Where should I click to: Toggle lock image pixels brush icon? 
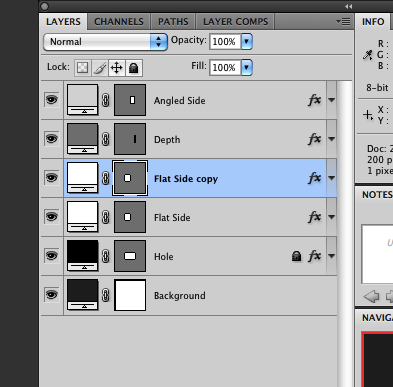100,68
